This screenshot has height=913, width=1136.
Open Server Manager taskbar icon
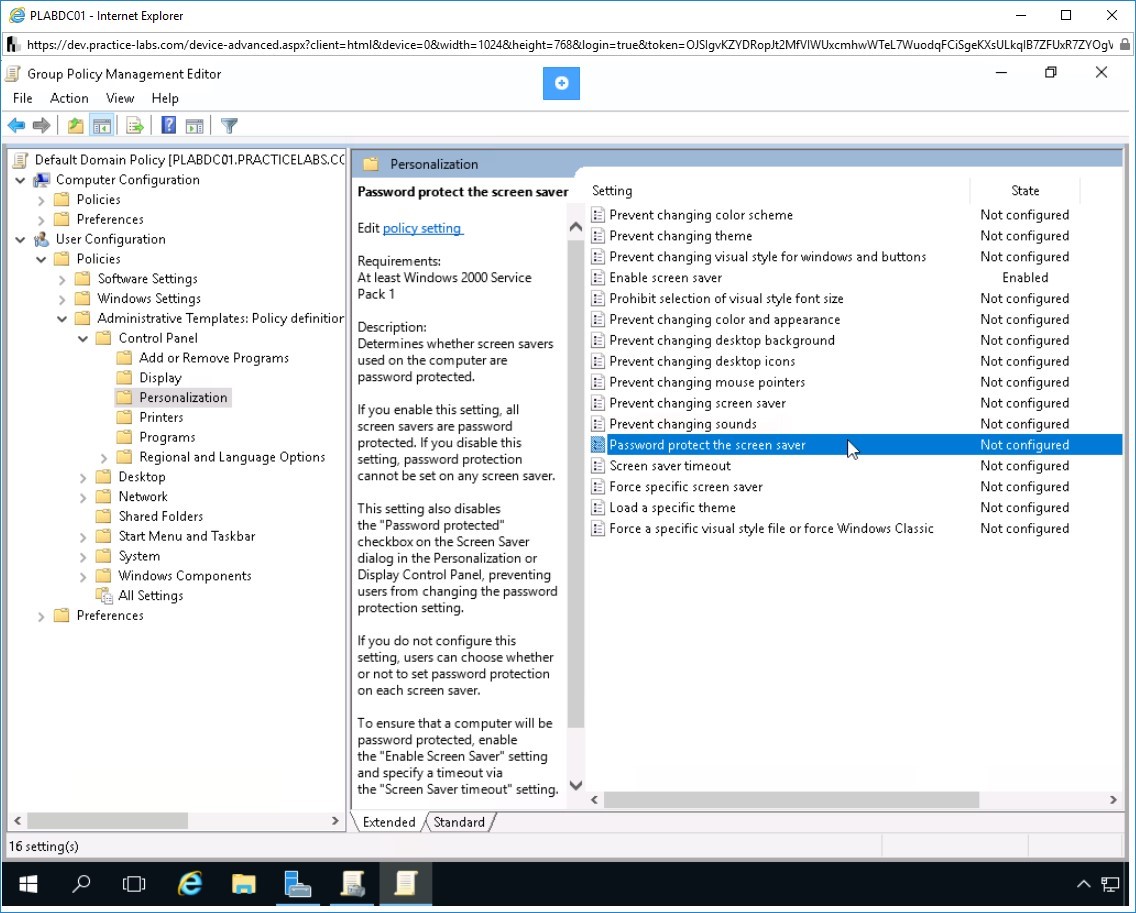pos(297,883)
